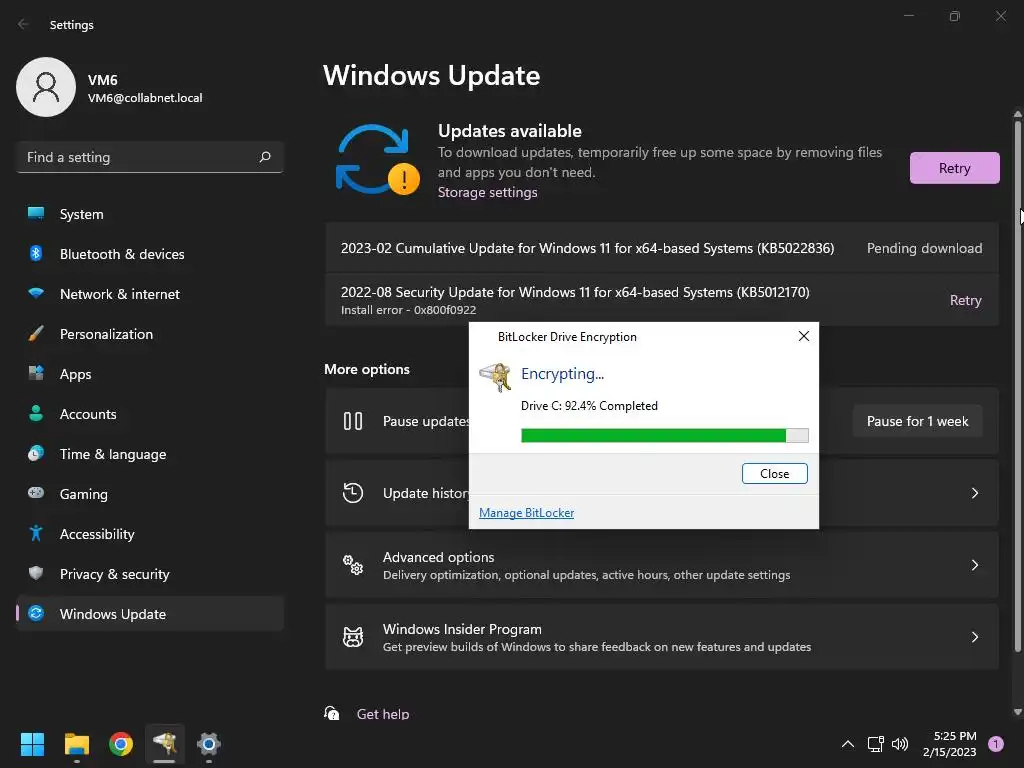Screen dimensions: 1024x768
Task: Open Google Chrome from taskbar
Action: point(121,744)
